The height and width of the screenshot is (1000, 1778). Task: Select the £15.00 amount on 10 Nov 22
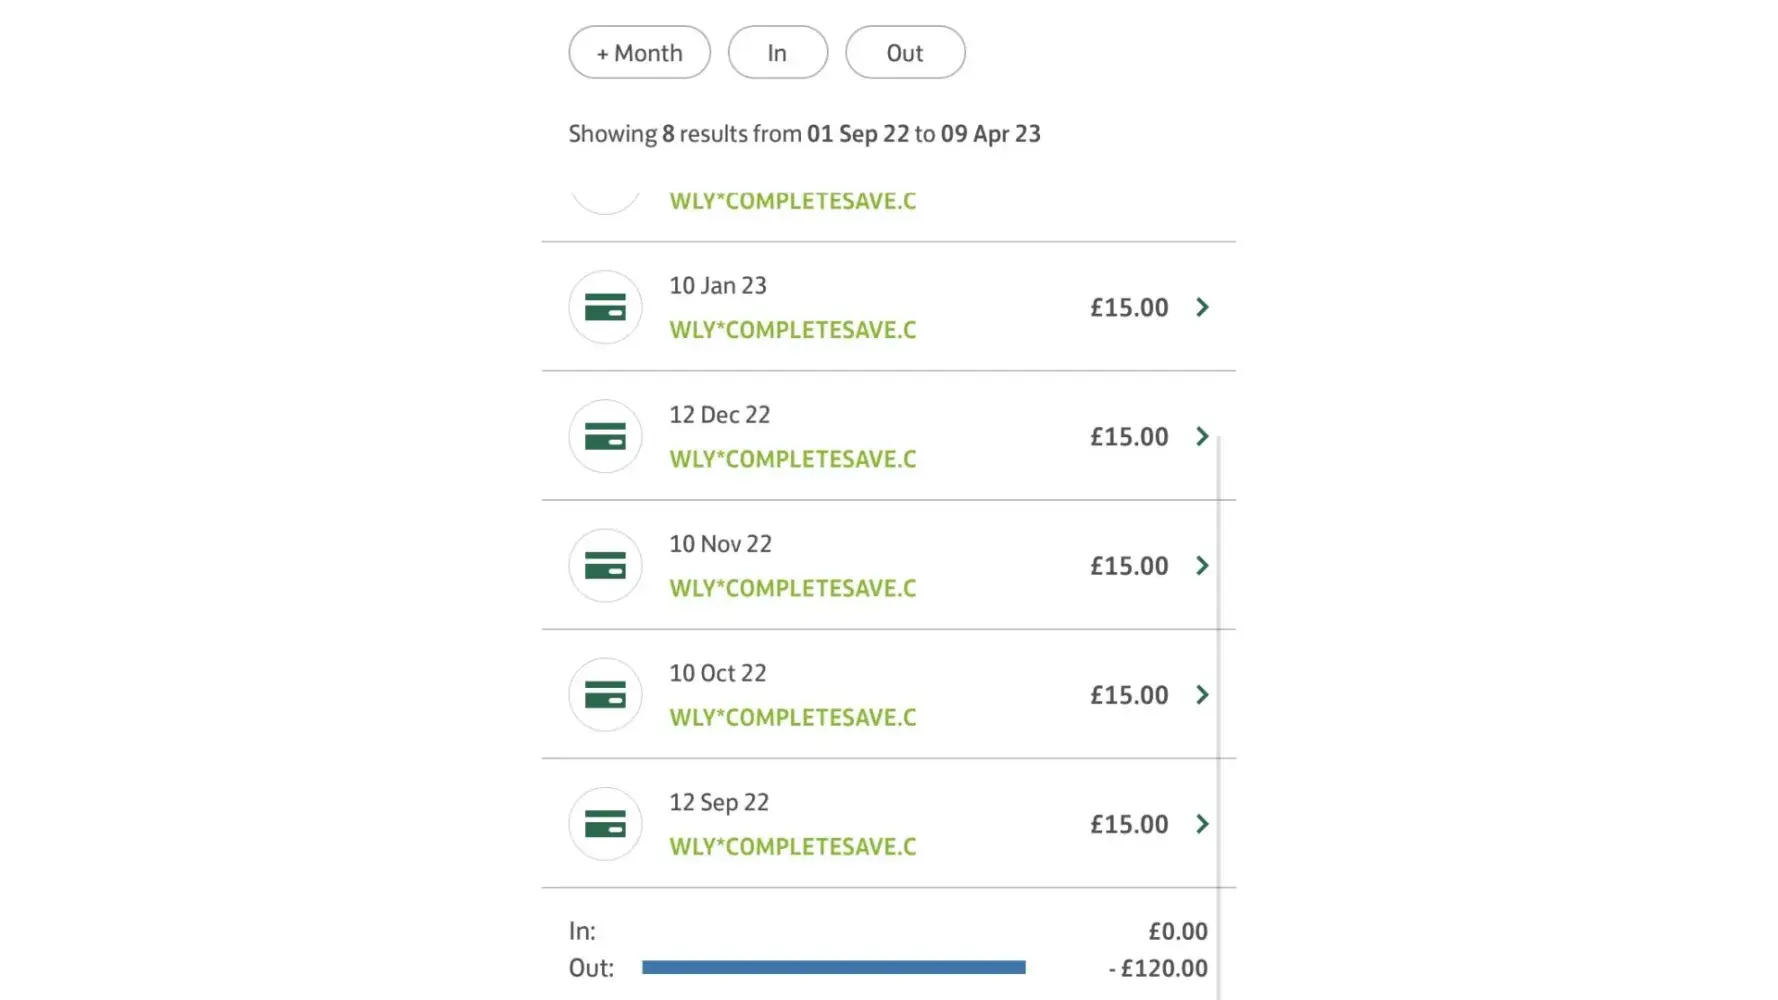pyautogui.click(x=1128, y=566)
